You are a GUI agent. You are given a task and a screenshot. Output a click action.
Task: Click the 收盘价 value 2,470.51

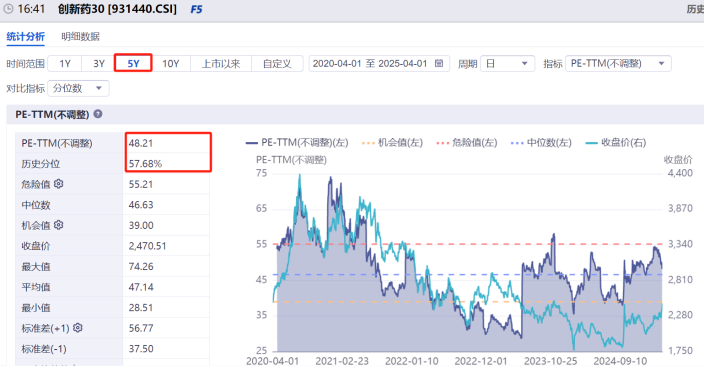[147, 246]
